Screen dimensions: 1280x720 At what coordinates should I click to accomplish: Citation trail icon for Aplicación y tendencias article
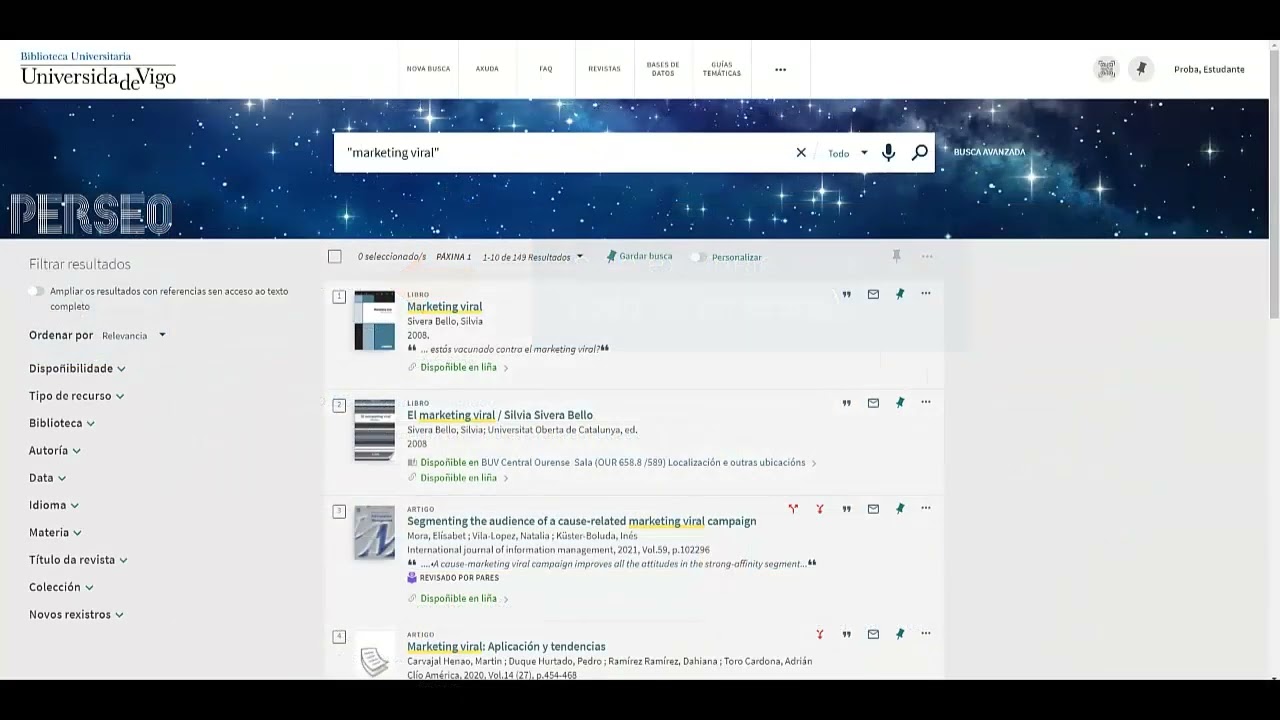820,634
